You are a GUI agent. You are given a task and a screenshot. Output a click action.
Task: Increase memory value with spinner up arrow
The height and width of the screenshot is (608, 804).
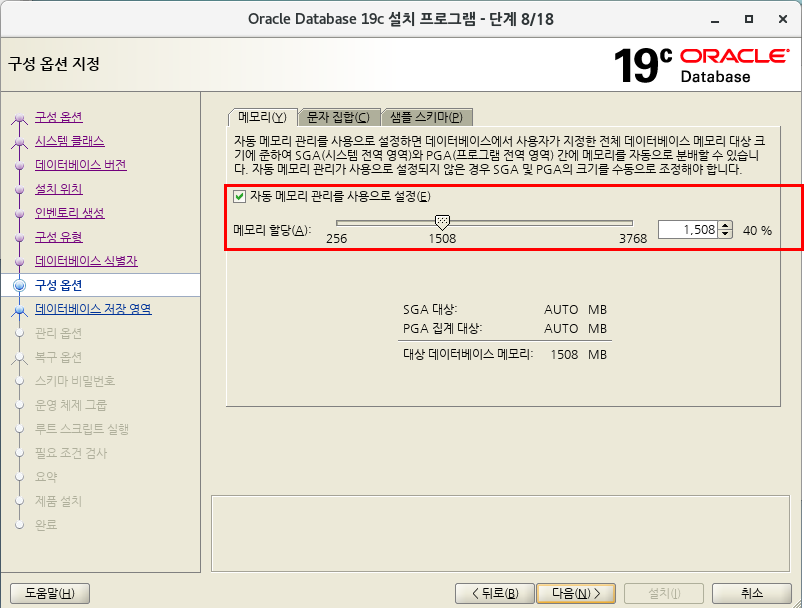[x=725, y=226]
